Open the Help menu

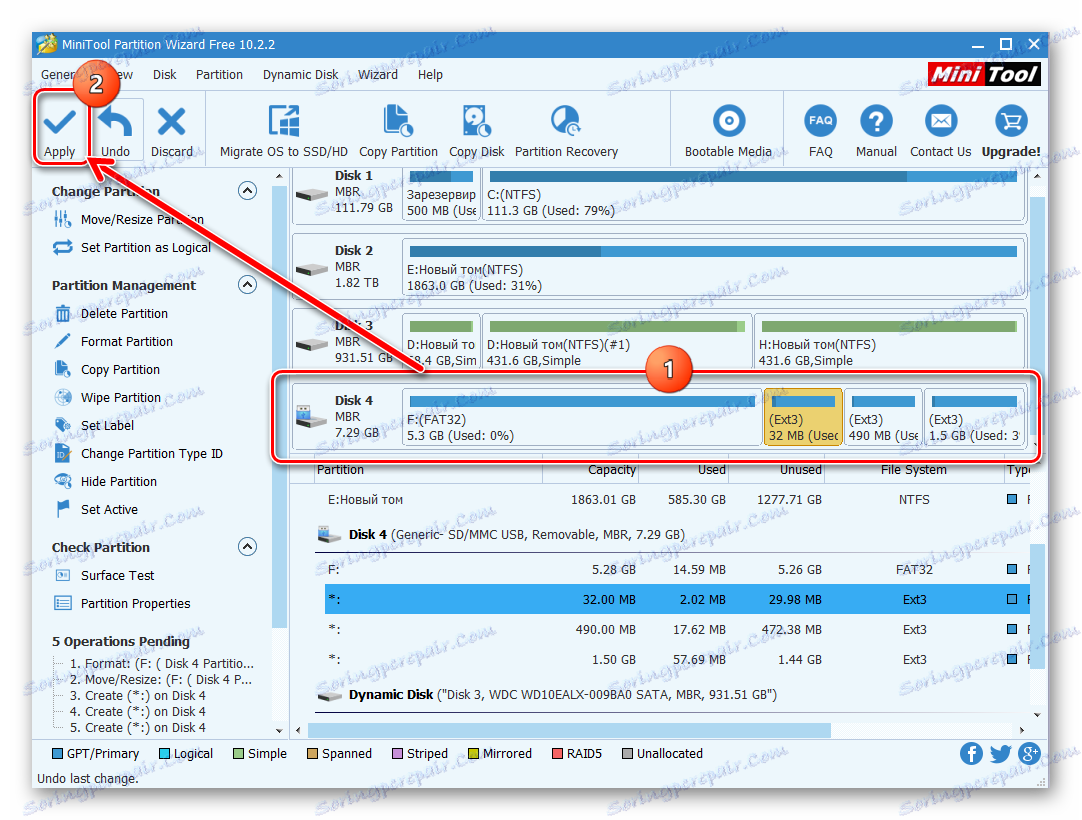click(x=430, y=75)
